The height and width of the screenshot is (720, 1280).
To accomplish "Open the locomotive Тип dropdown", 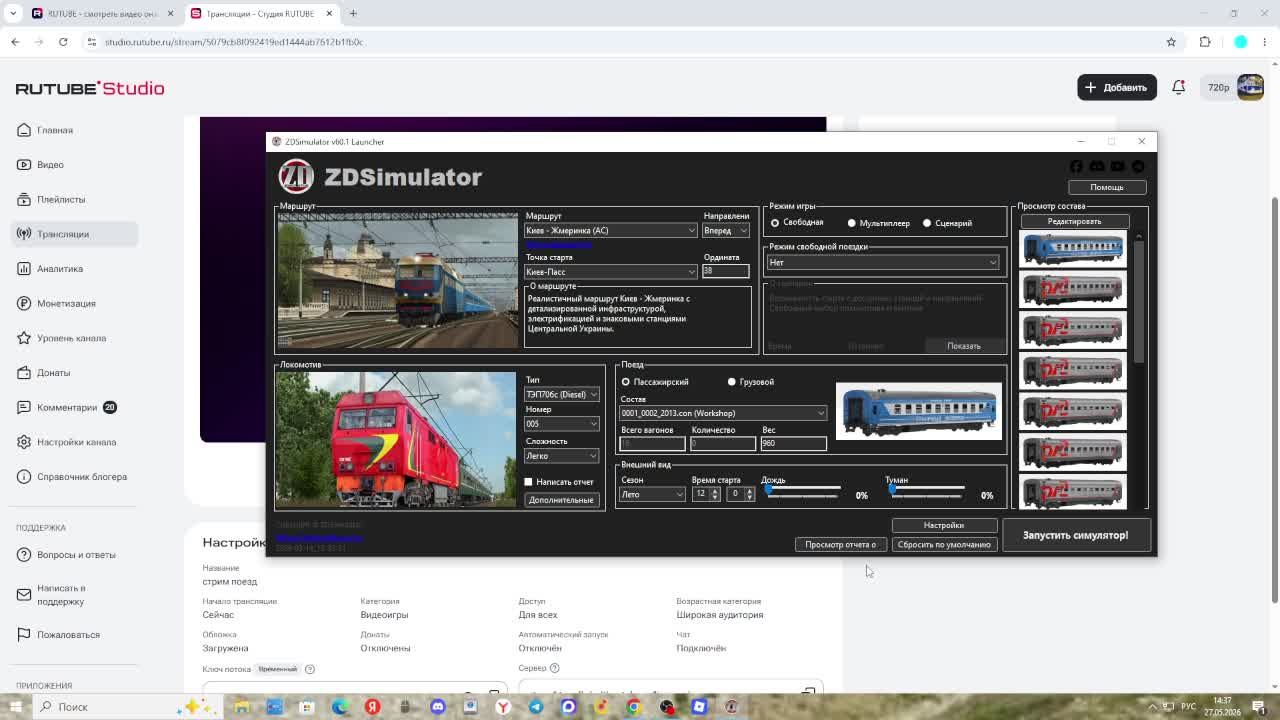I will pyautogui.click(x=562, y=395).
